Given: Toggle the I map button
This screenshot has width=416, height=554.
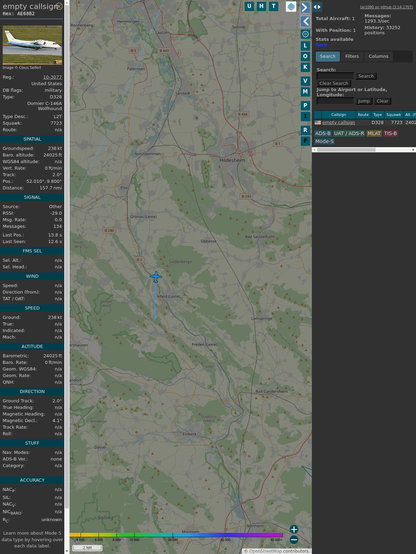Looking at the screenshot, I should pos(305,116).
